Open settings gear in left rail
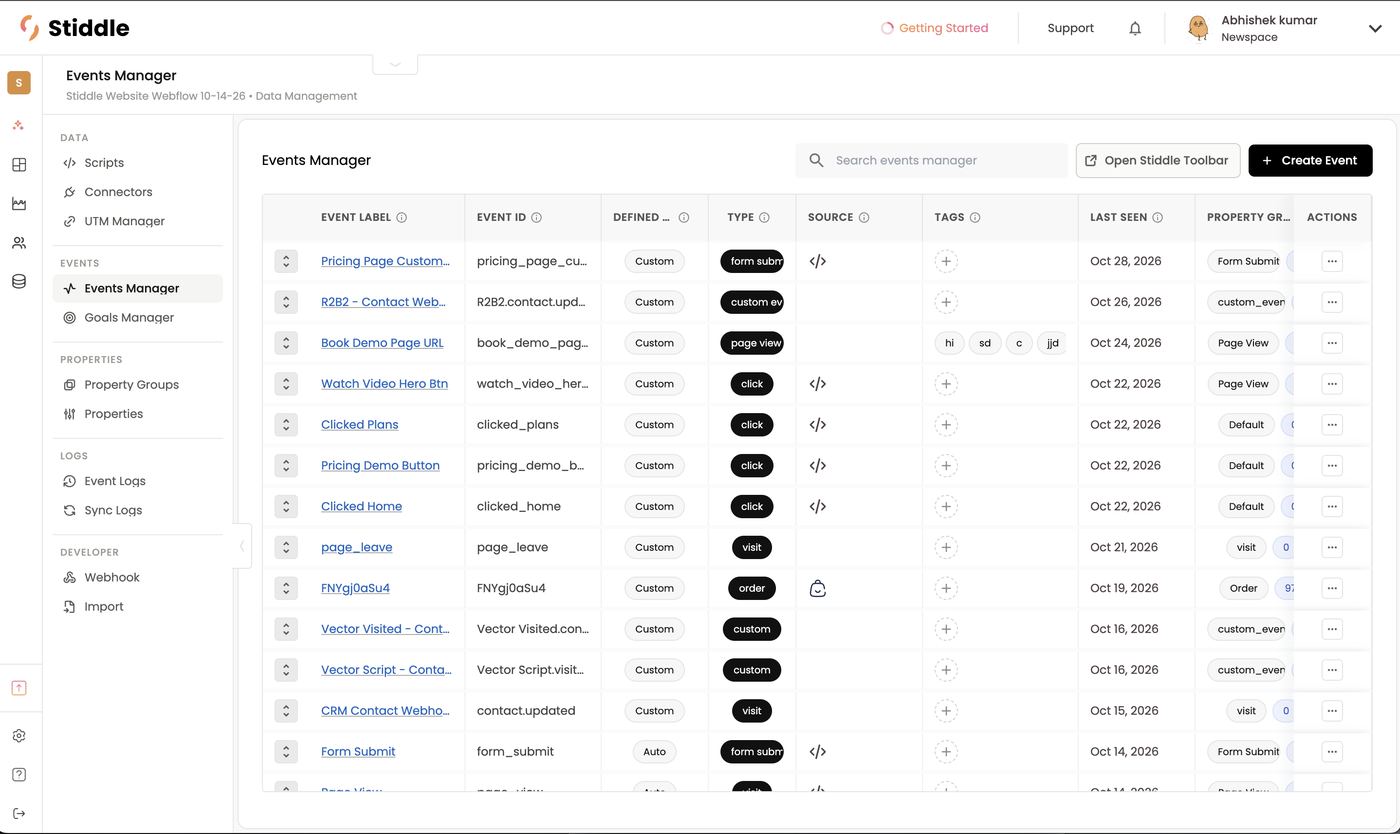 (19, 736)
